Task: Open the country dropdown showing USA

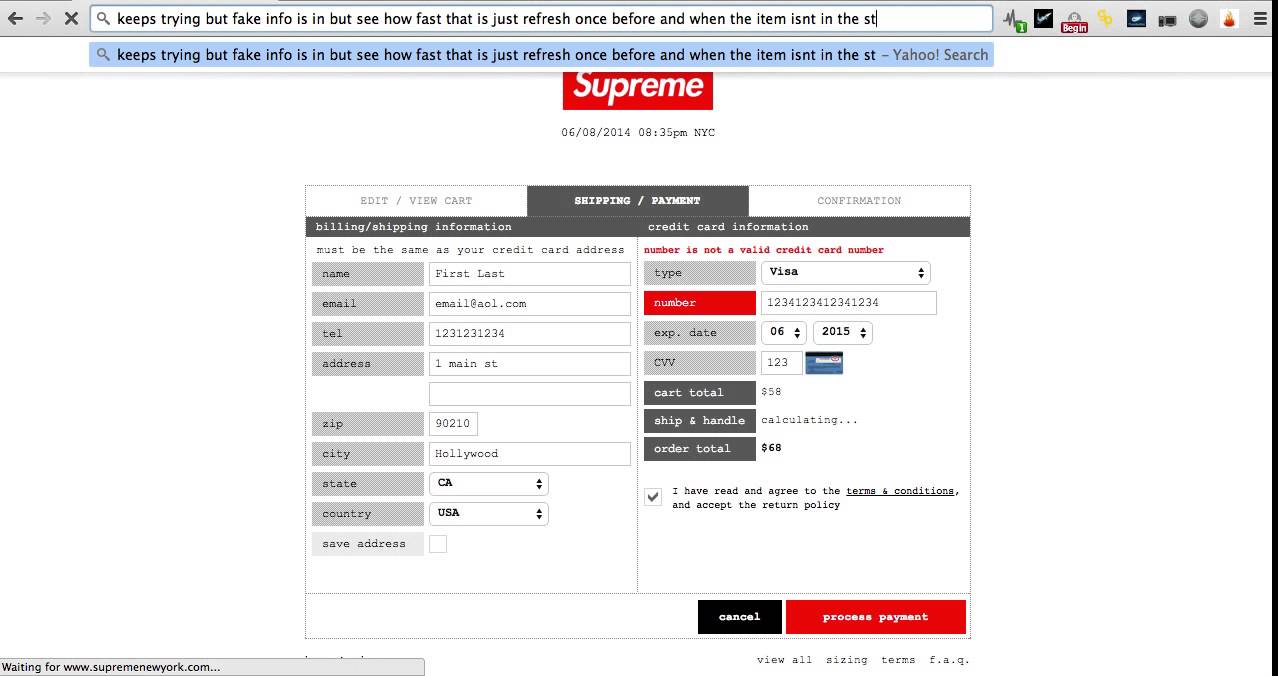Action: (x=489, y=513)
